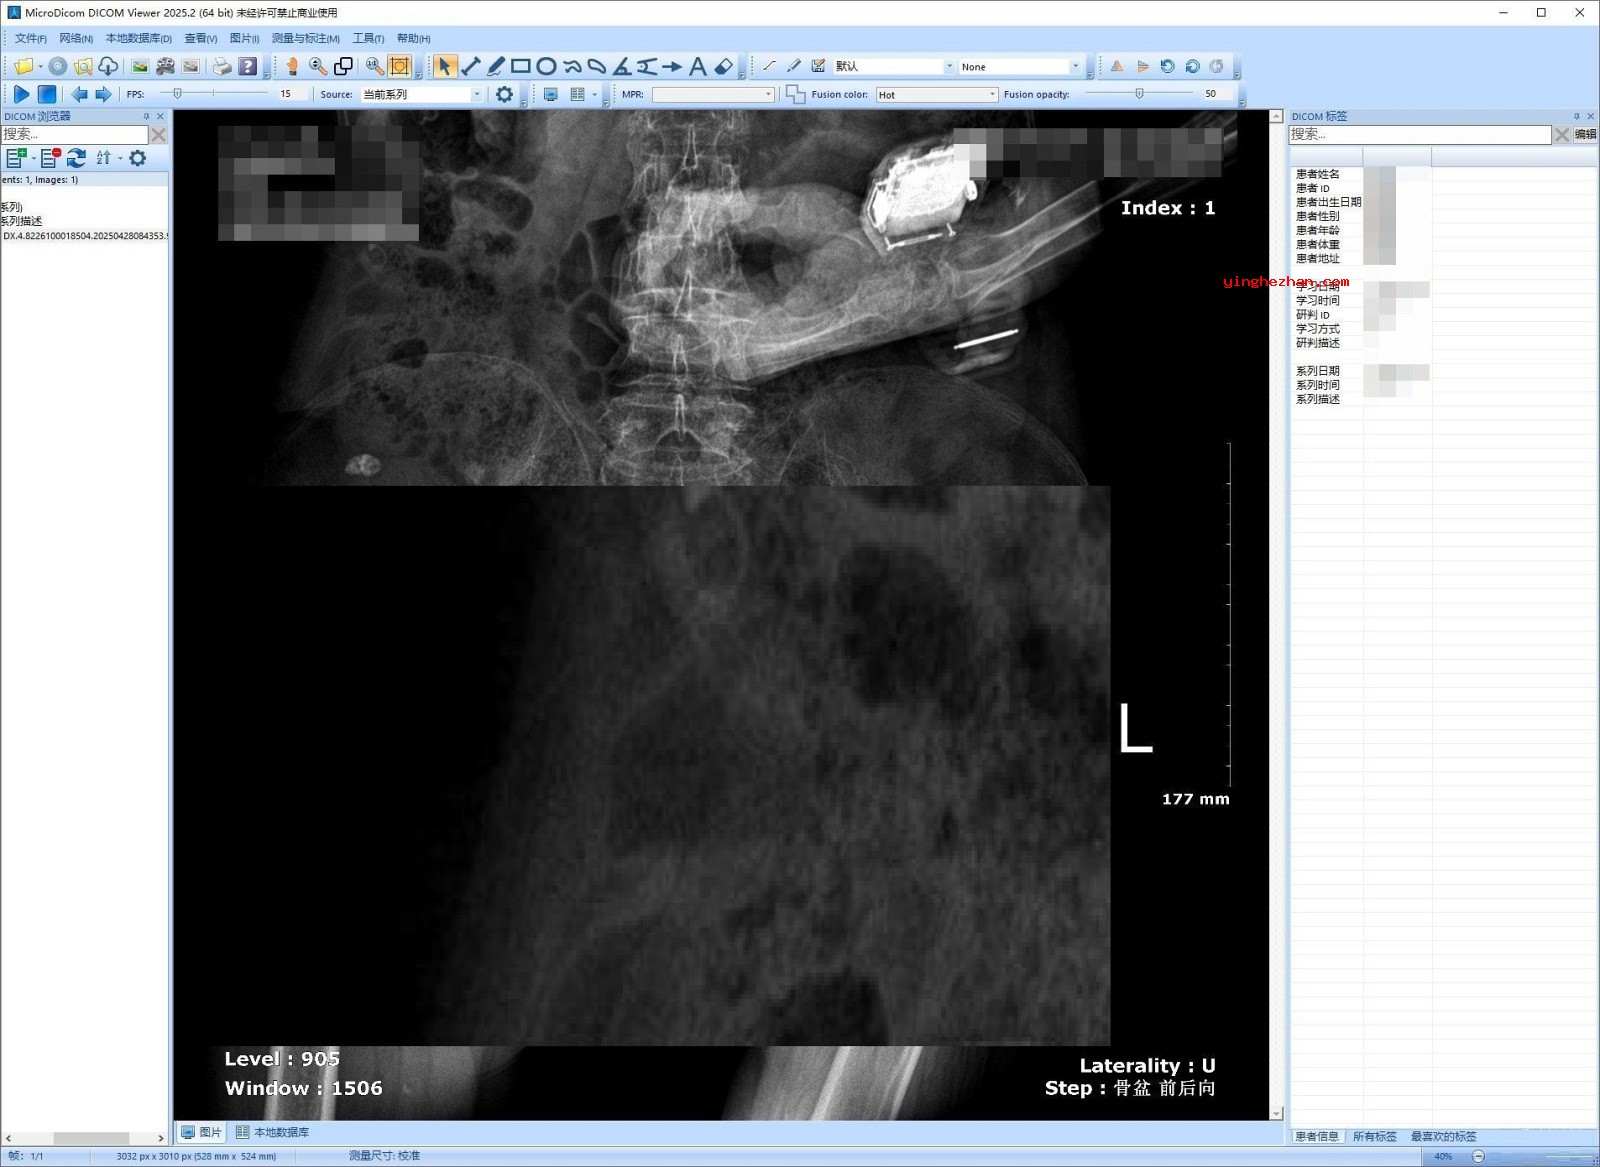Click the rectangle annotation tool
Screen dimensions: 1600x1167
[520, 67]
